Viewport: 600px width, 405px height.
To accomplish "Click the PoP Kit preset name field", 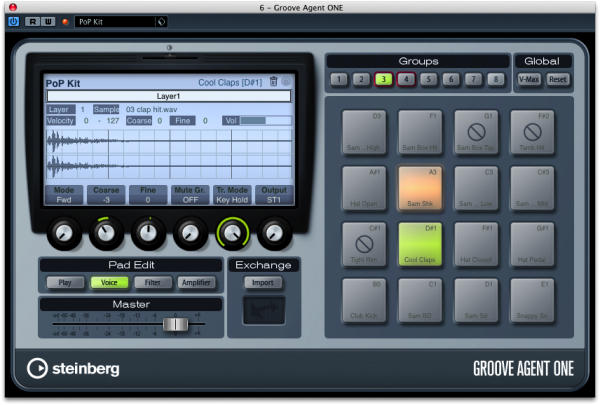I will click(115, 22).
